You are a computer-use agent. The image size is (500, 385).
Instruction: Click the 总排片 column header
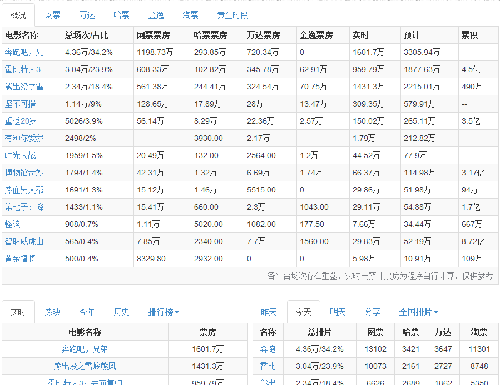319,332
